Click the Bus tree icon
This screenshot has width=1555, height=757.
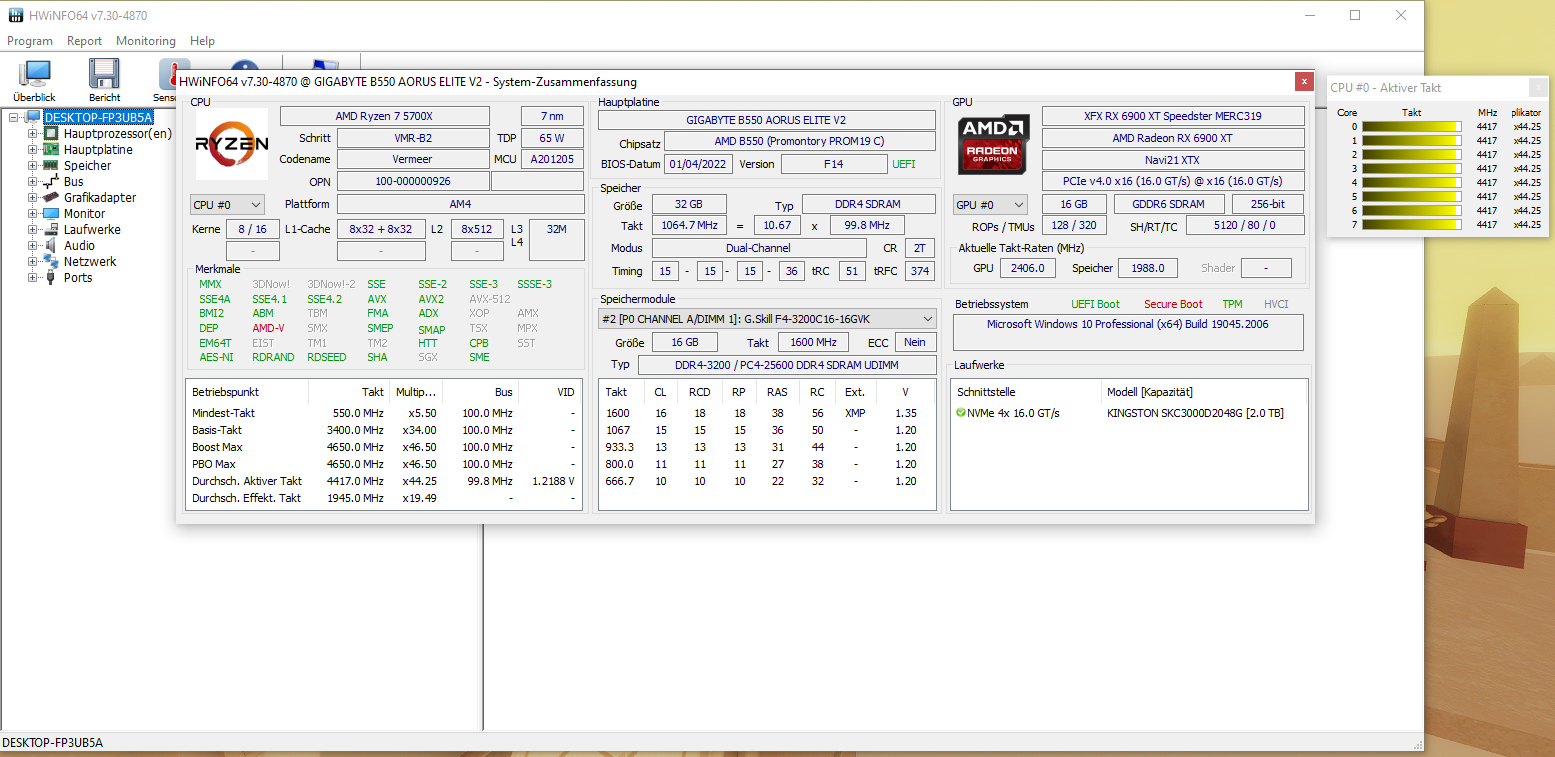click(51, 181)
